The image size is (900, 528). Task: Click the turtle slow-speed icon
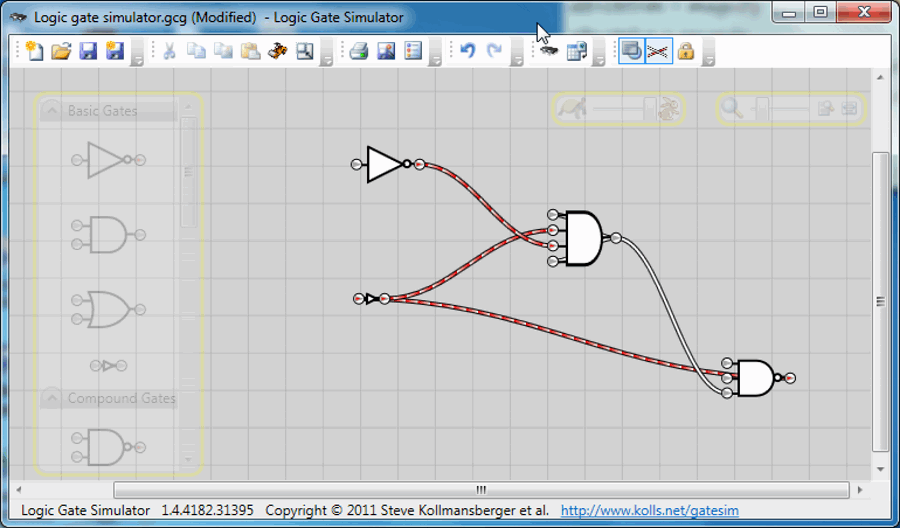(572, 108)
